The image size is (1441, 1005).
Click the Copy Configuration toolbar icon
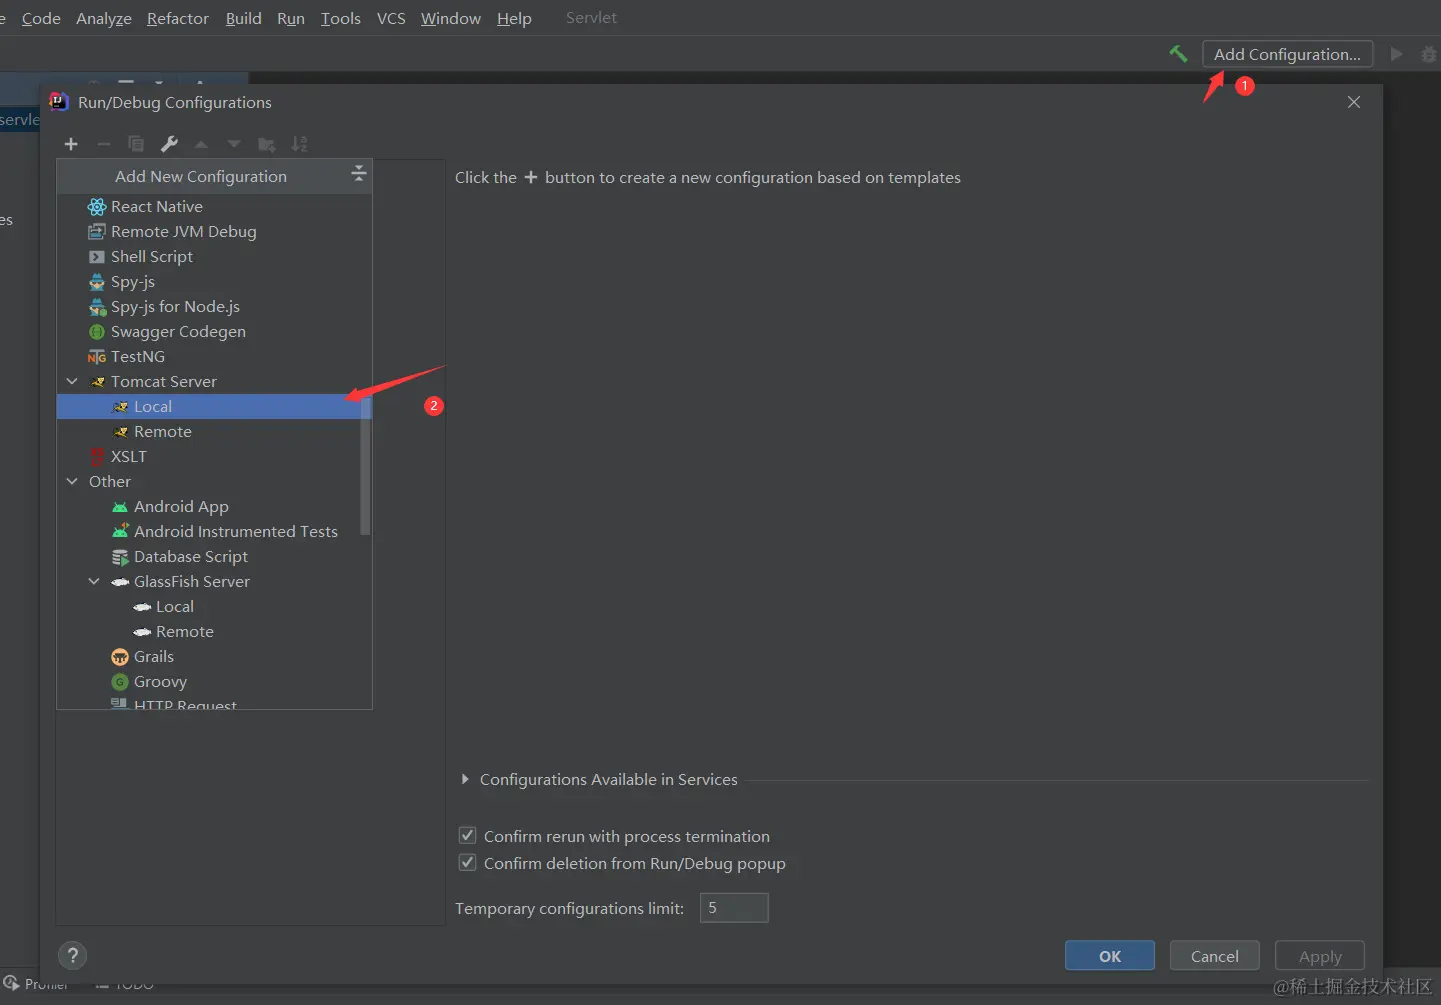click(136, 144)
